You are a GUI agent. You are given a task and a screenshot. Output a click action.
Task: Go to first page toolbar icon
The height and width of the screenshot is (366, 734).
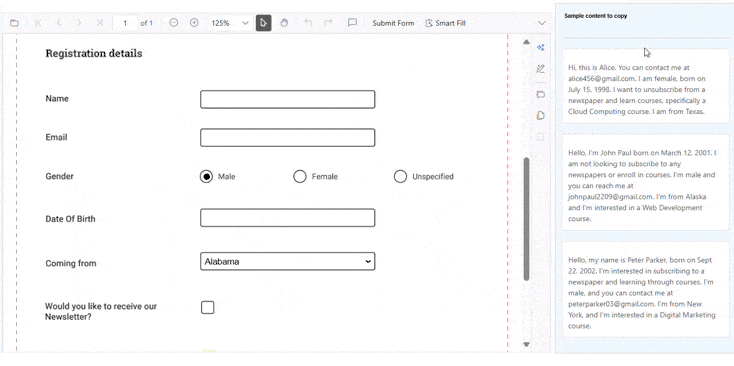tap(38, 23)
